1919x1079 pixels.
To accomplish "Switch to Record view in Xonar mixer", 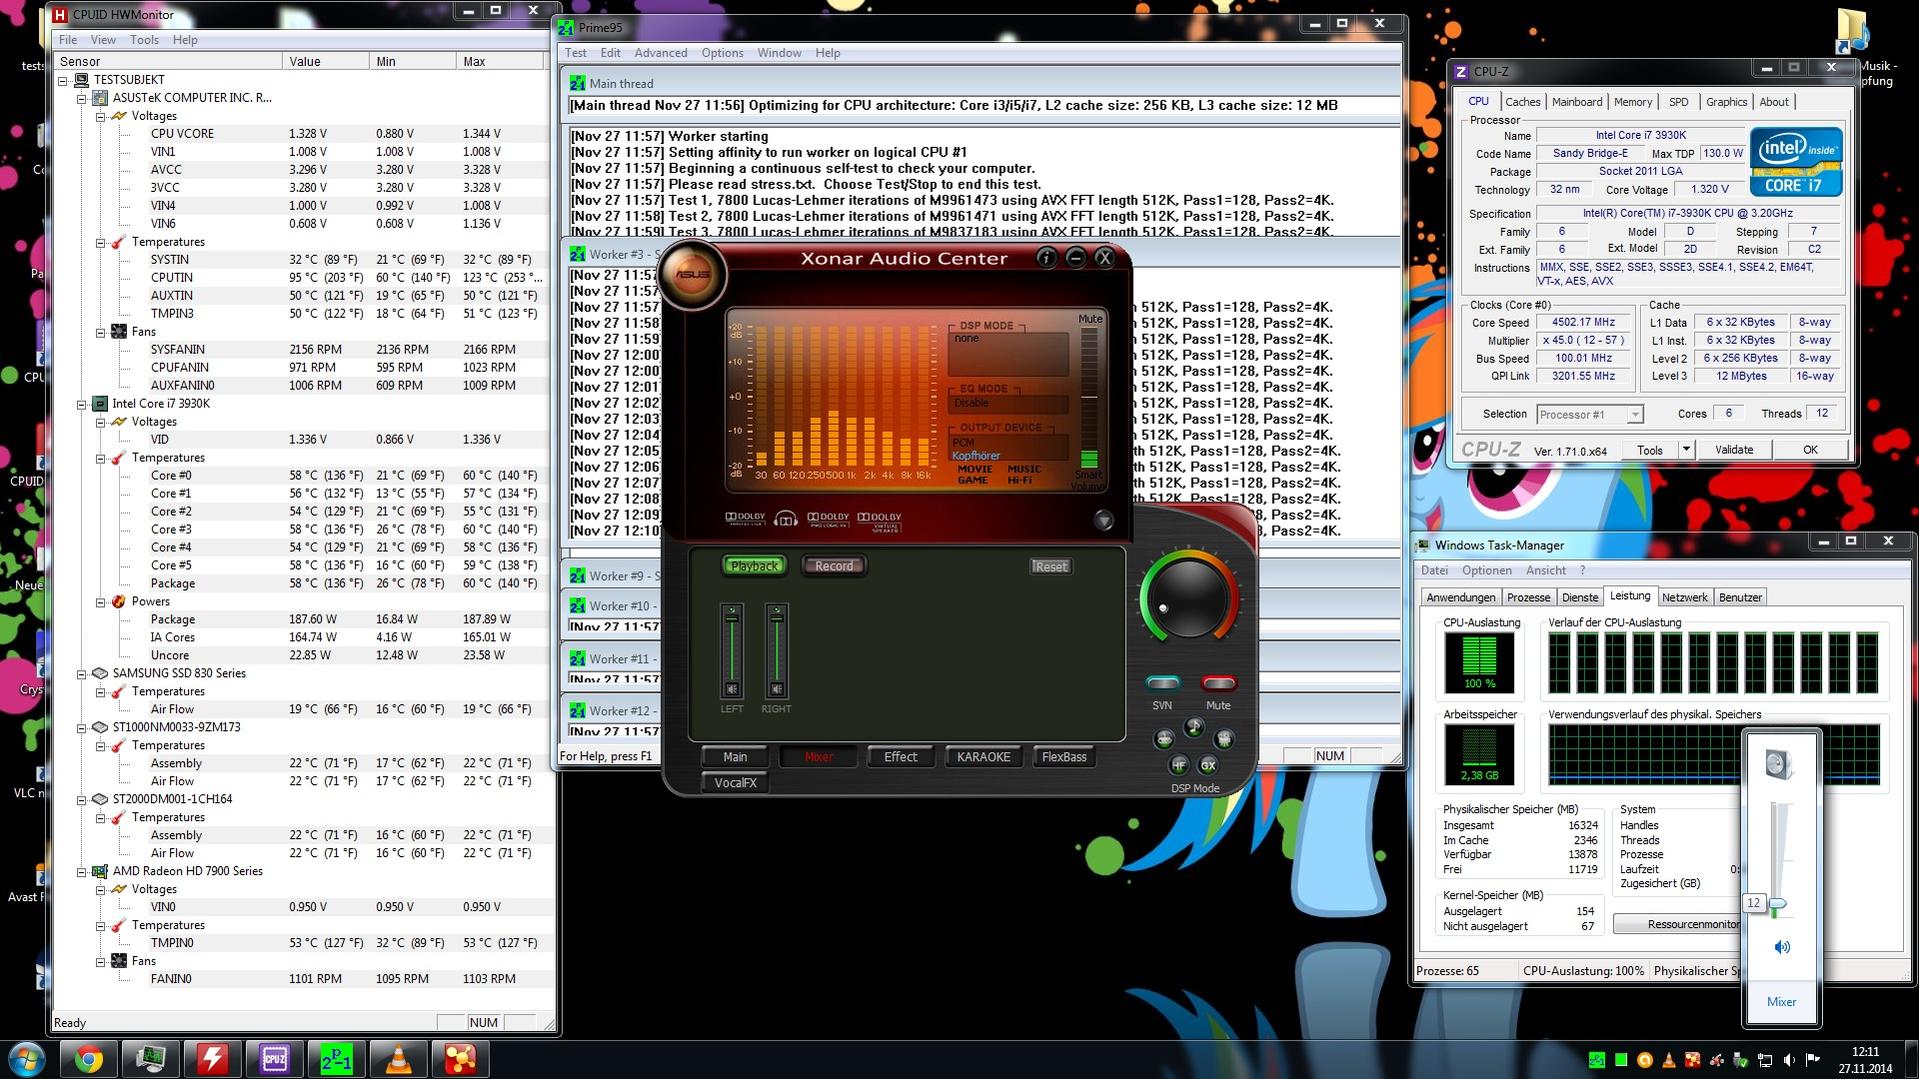I will tap(834, 566).
